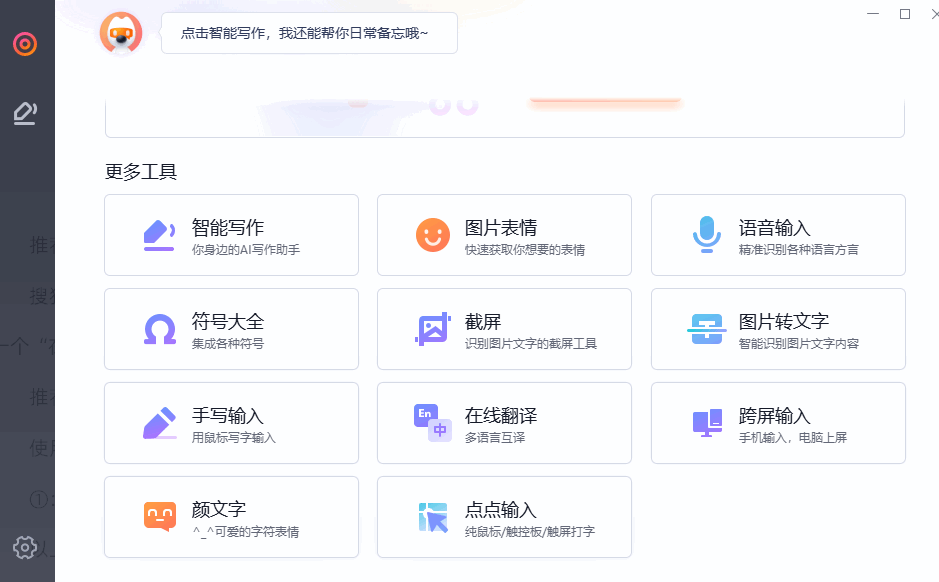Viewport: 939px width, 582px height.
Task: Click the 图片表情 smiley face icon
Action: (x=431, y=234)
